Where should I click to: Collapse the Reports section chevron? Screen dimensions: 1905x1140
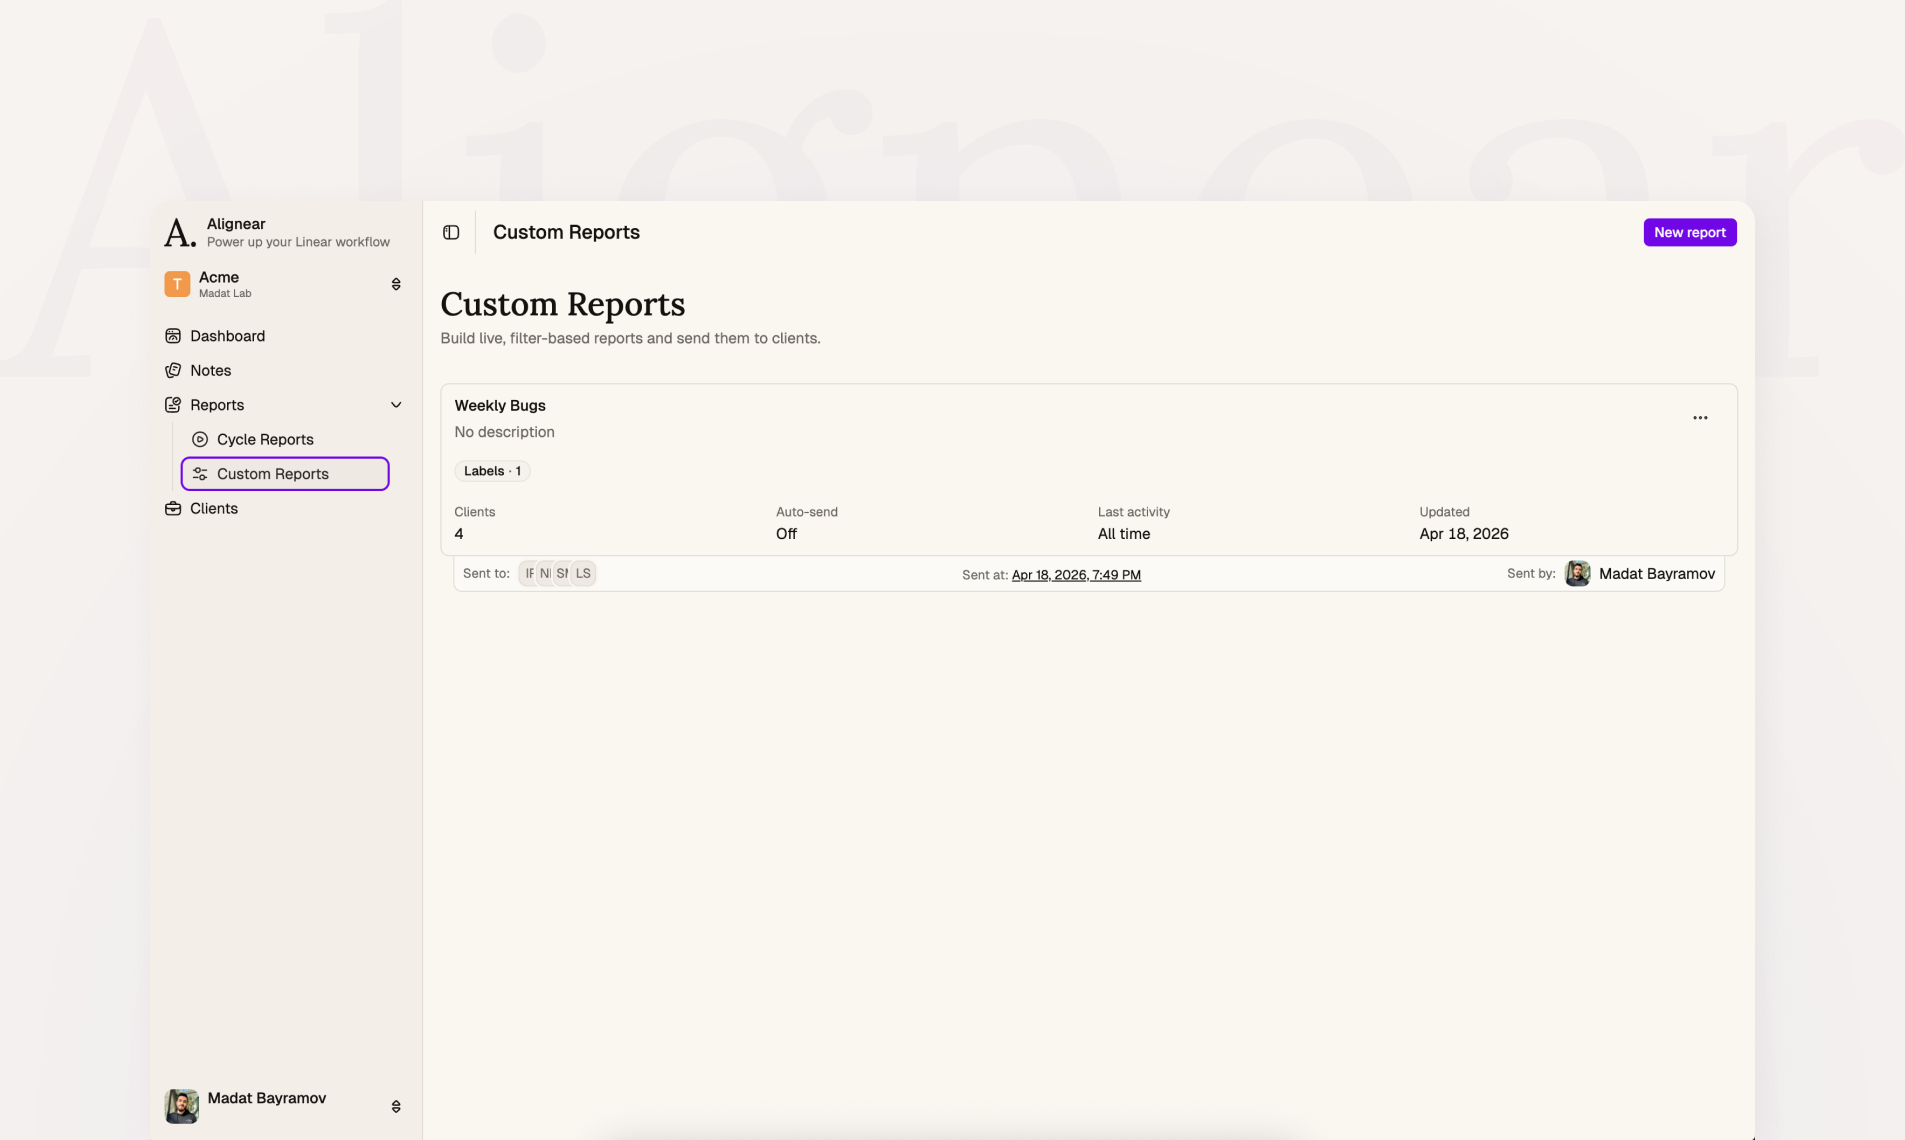point(396,405)
